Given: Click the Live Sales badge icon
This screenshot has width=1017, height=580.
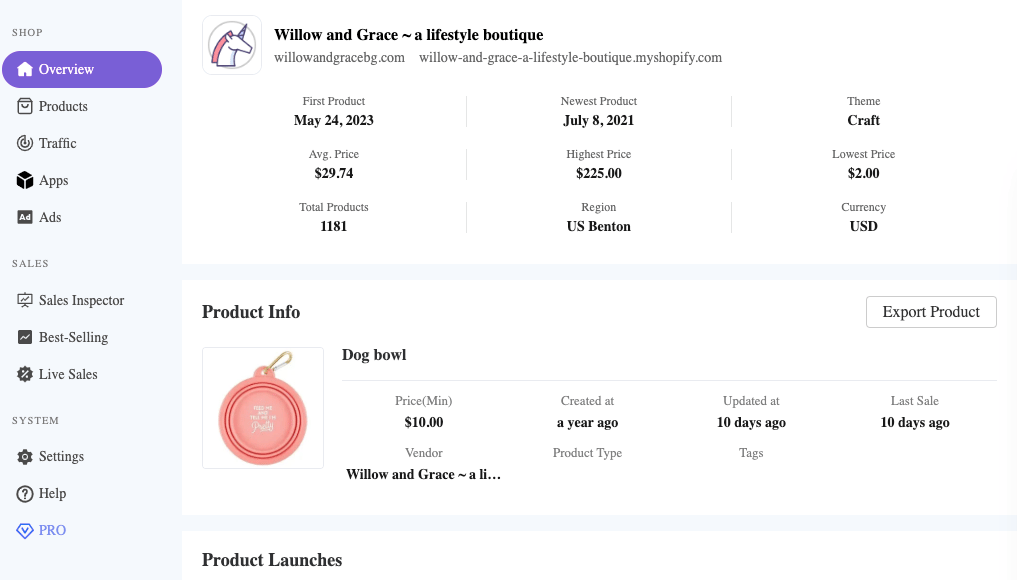Looking at the screenshot, I should click(25, 374).
